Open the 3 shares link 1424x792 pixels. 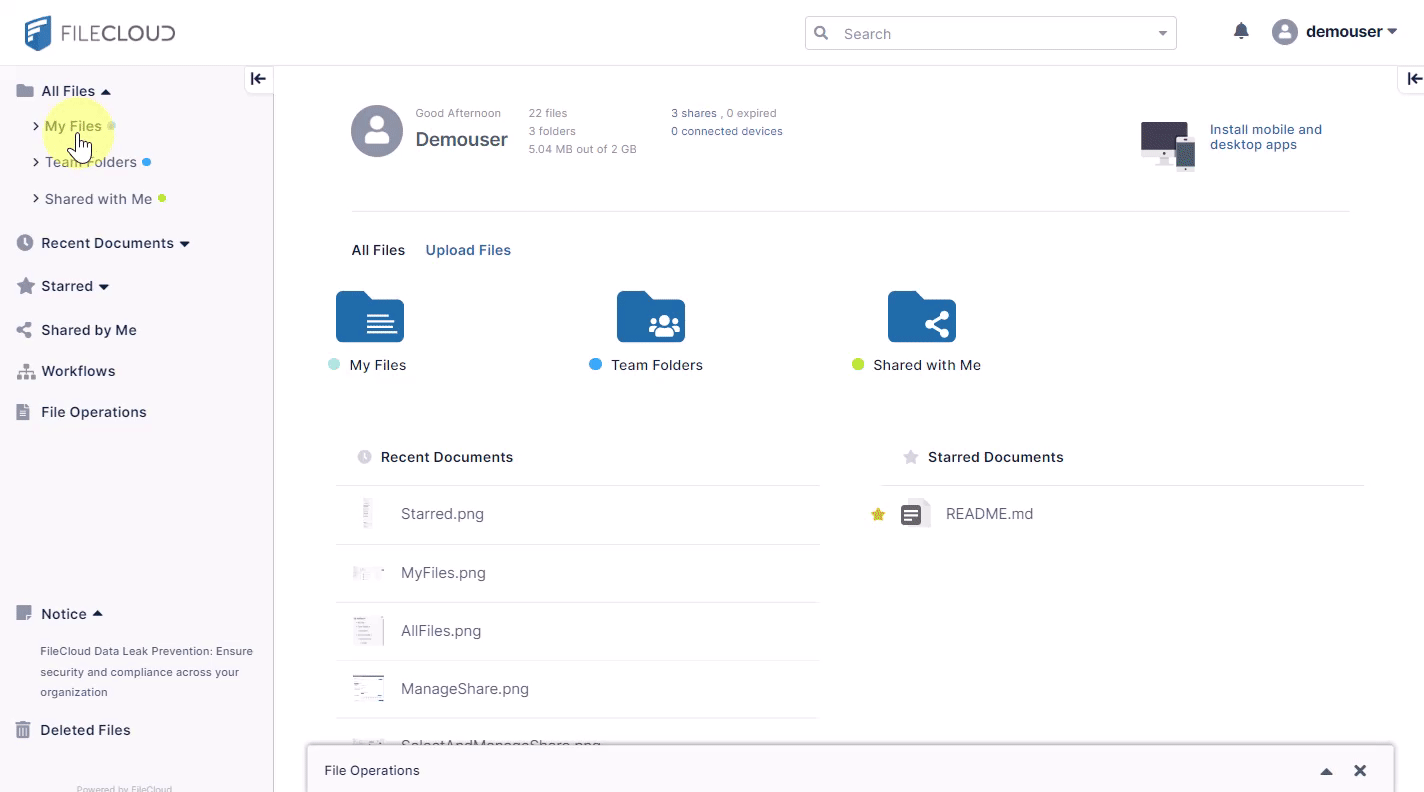coord(693,113)
